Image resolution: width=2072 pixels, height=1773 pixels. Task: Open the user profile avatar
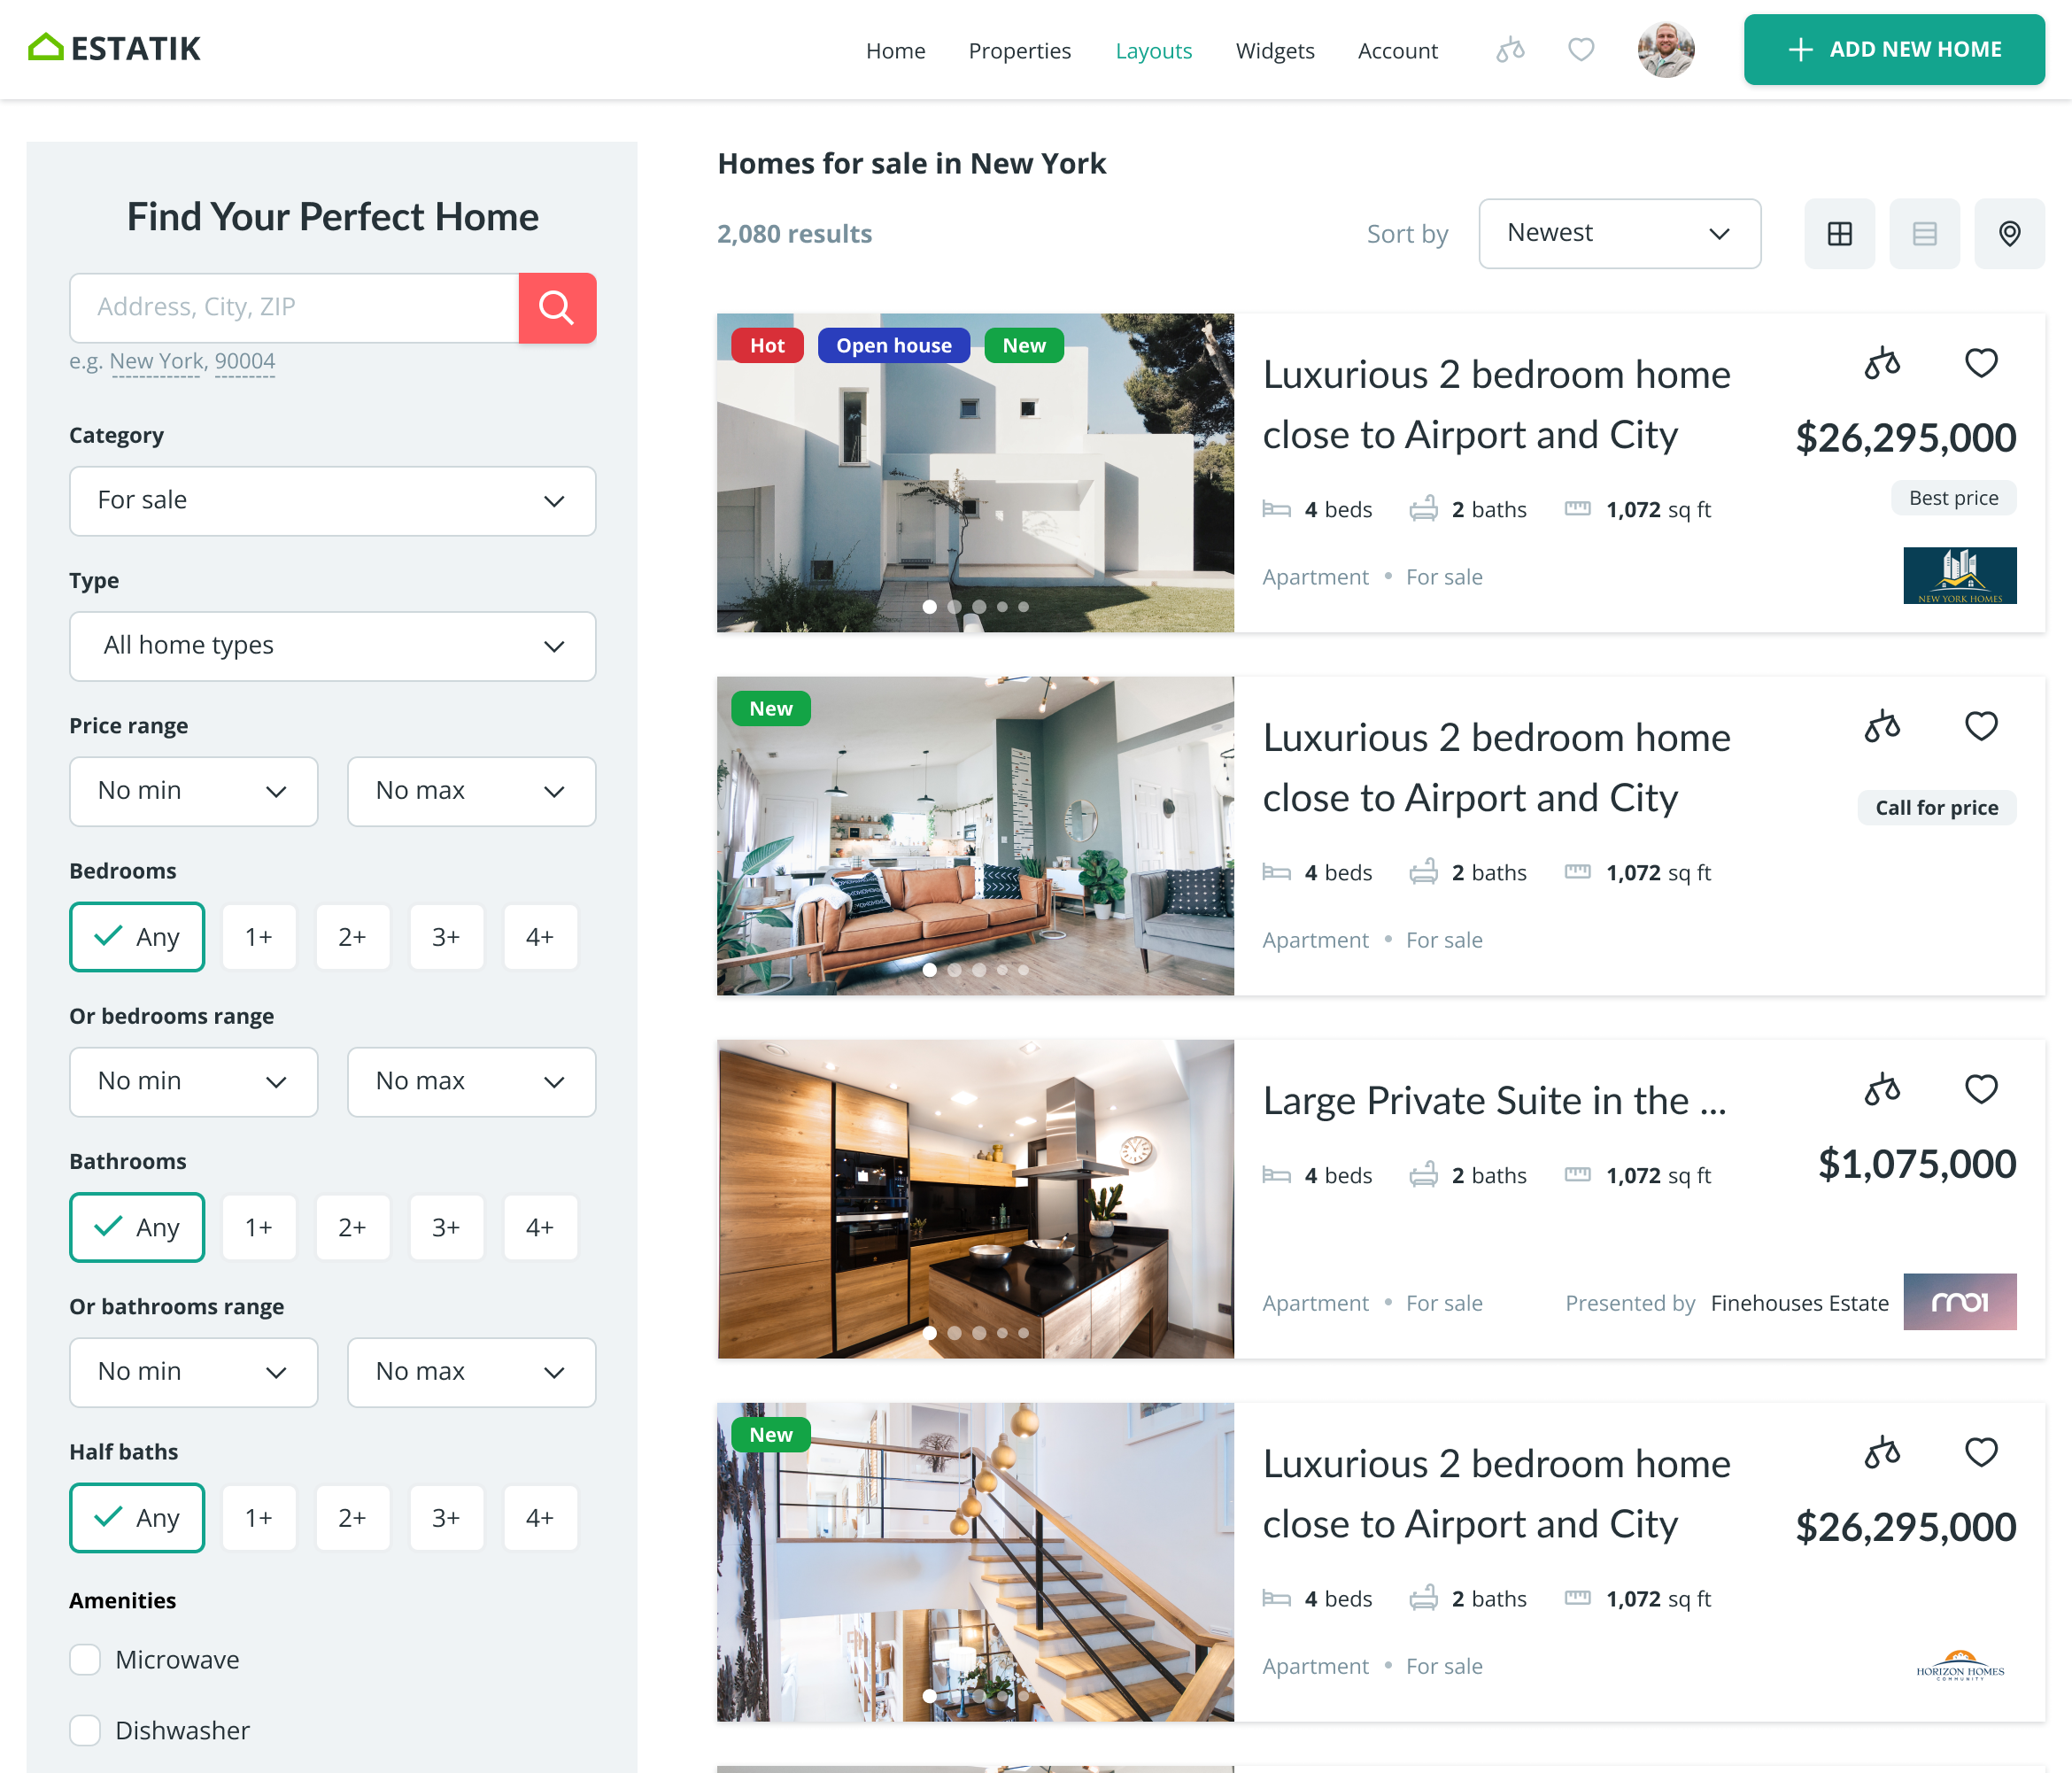(1665, 50)
